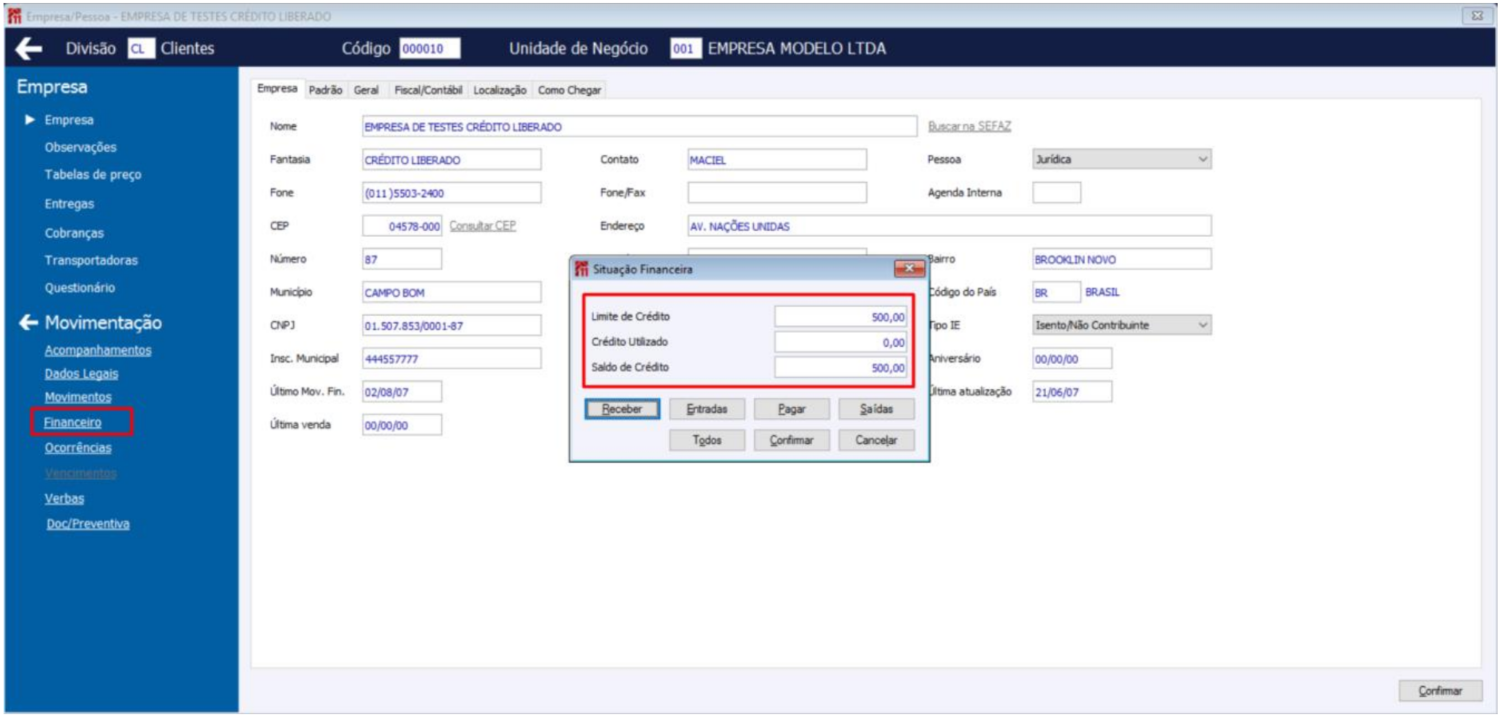
Task: Click the Fantasia input field
Action: pos(451,160)
